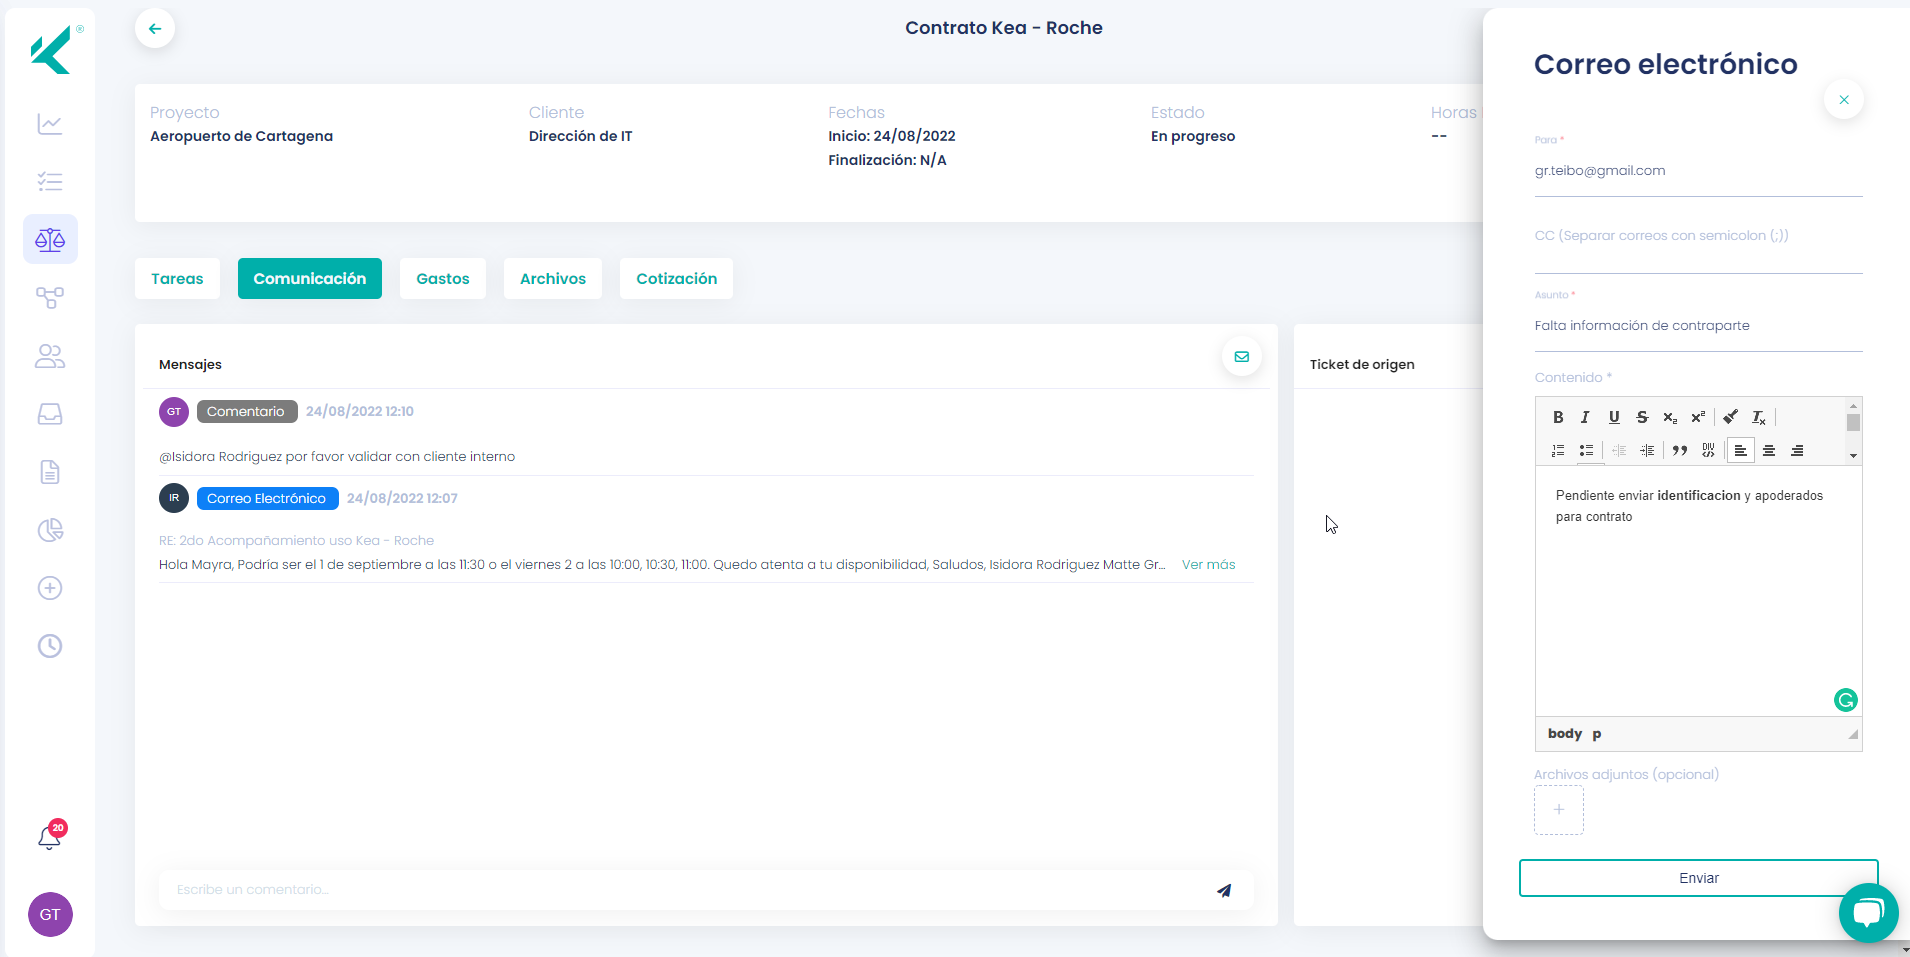The width and height of the screenshot is (1910, 957).
Task: Click the envelope icon in the Mensajes panel
Action: click(1241, 356)
